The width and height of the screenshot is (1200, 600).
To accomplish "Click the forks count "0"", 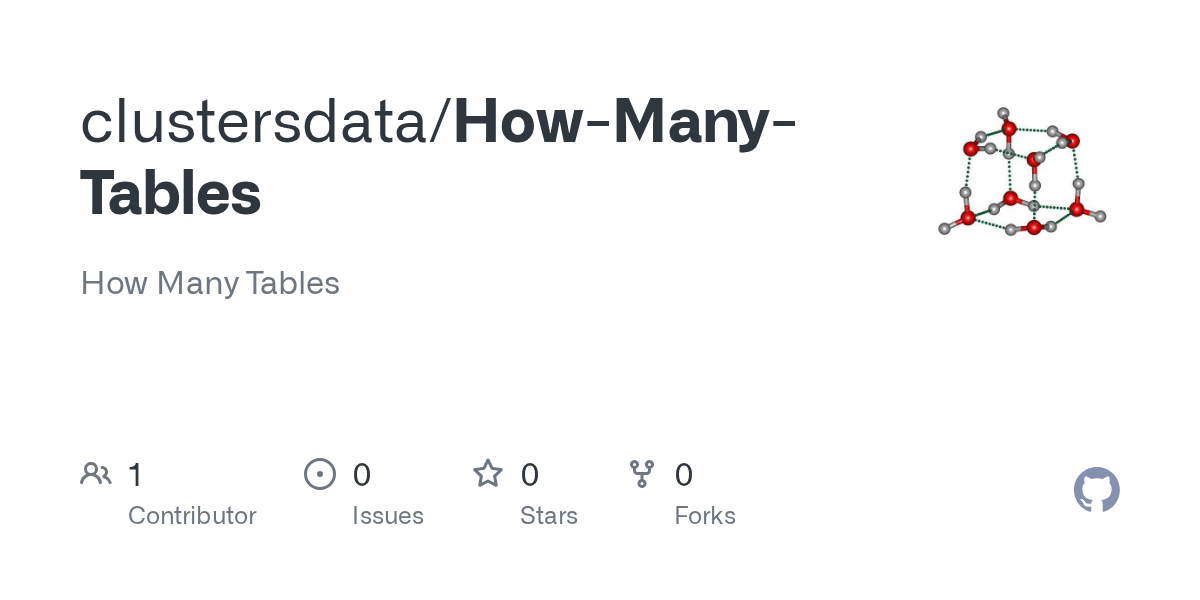I will 684,474.
